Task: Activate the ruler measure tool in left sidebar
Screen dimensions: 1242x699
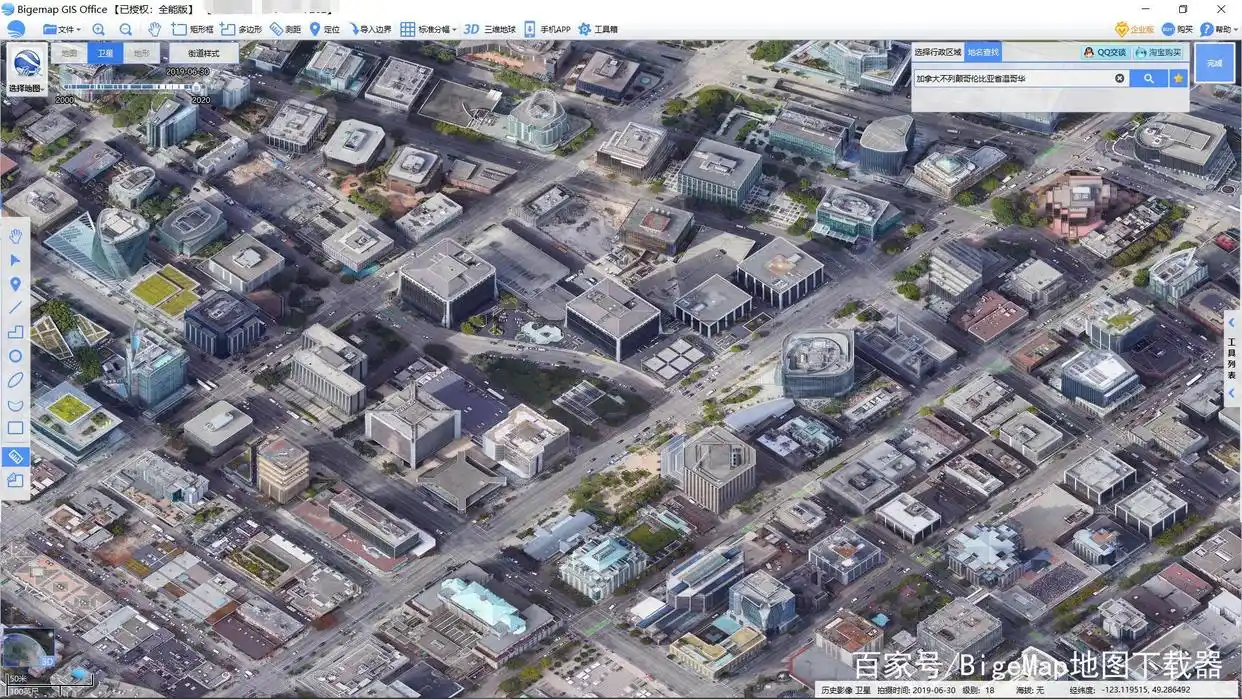Action: [x=15, y=456]
